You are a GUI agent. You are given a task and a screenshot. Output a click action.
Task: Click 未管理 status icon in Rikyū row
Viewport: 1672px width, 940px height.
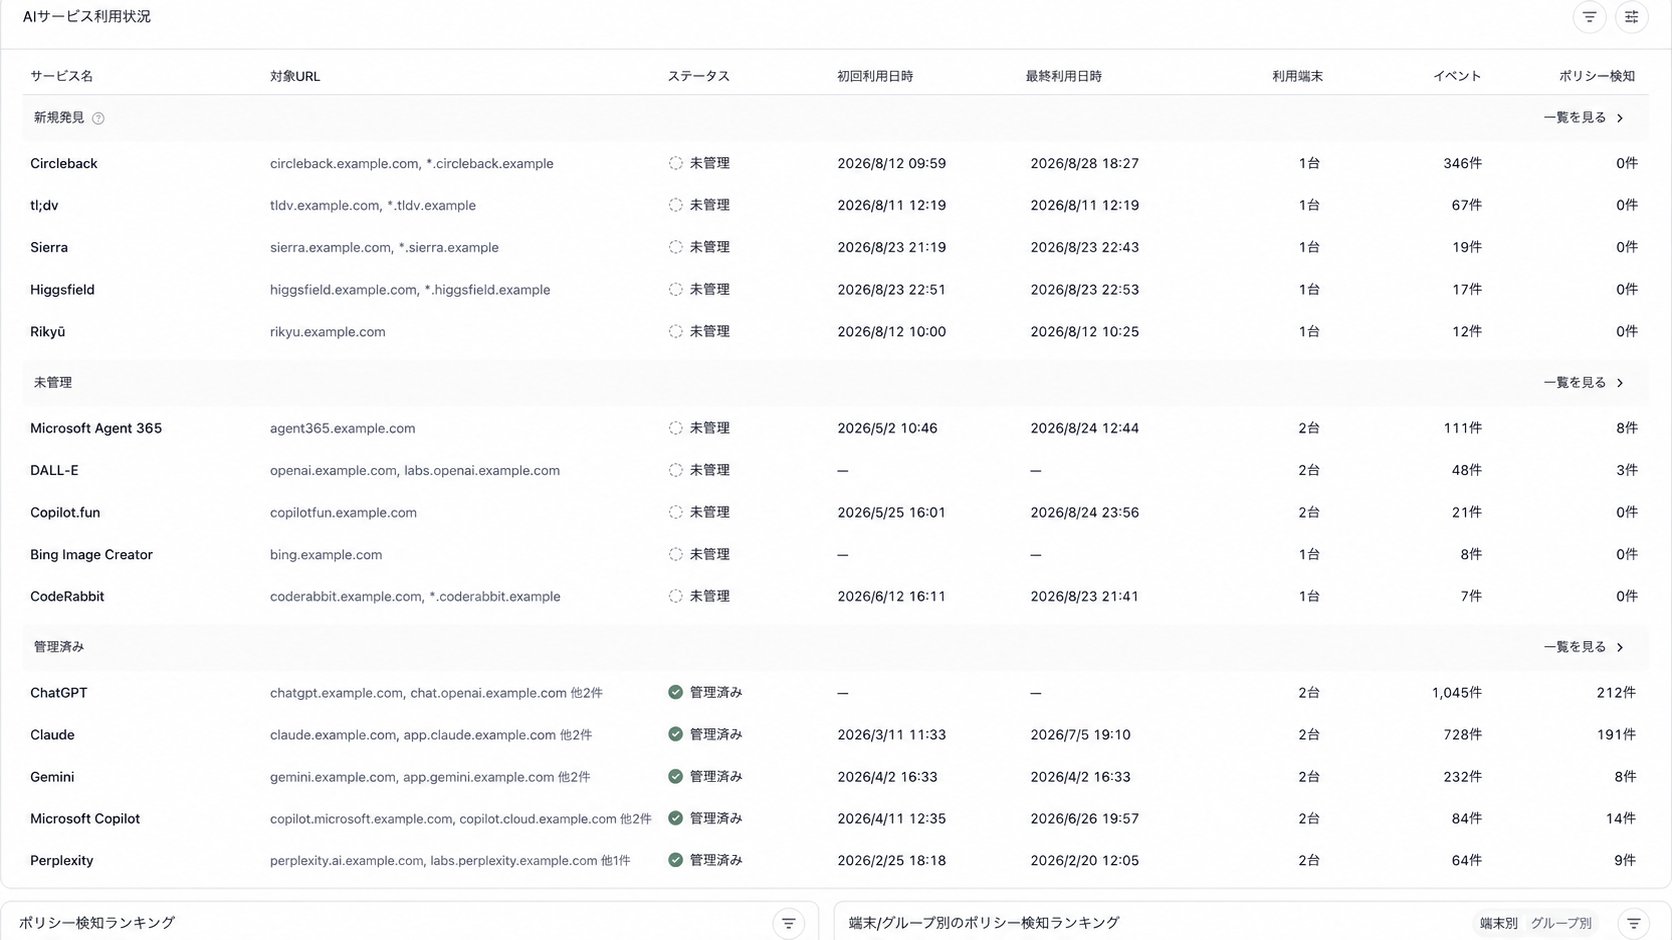(676, 331)
